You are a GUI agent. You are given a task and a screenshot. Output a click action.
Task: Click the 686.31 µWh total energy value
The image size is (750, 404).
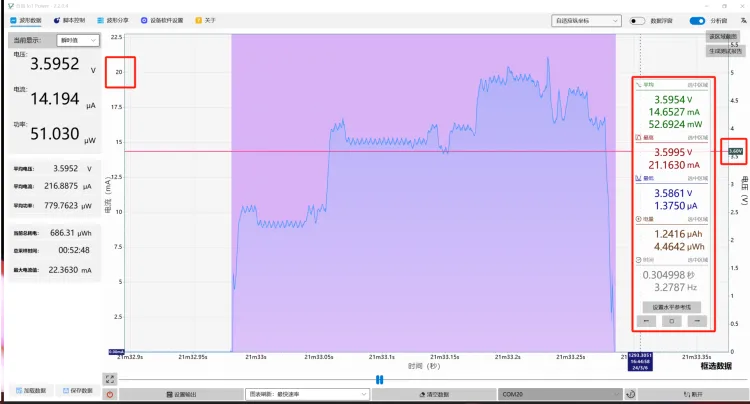coord(71,233)
